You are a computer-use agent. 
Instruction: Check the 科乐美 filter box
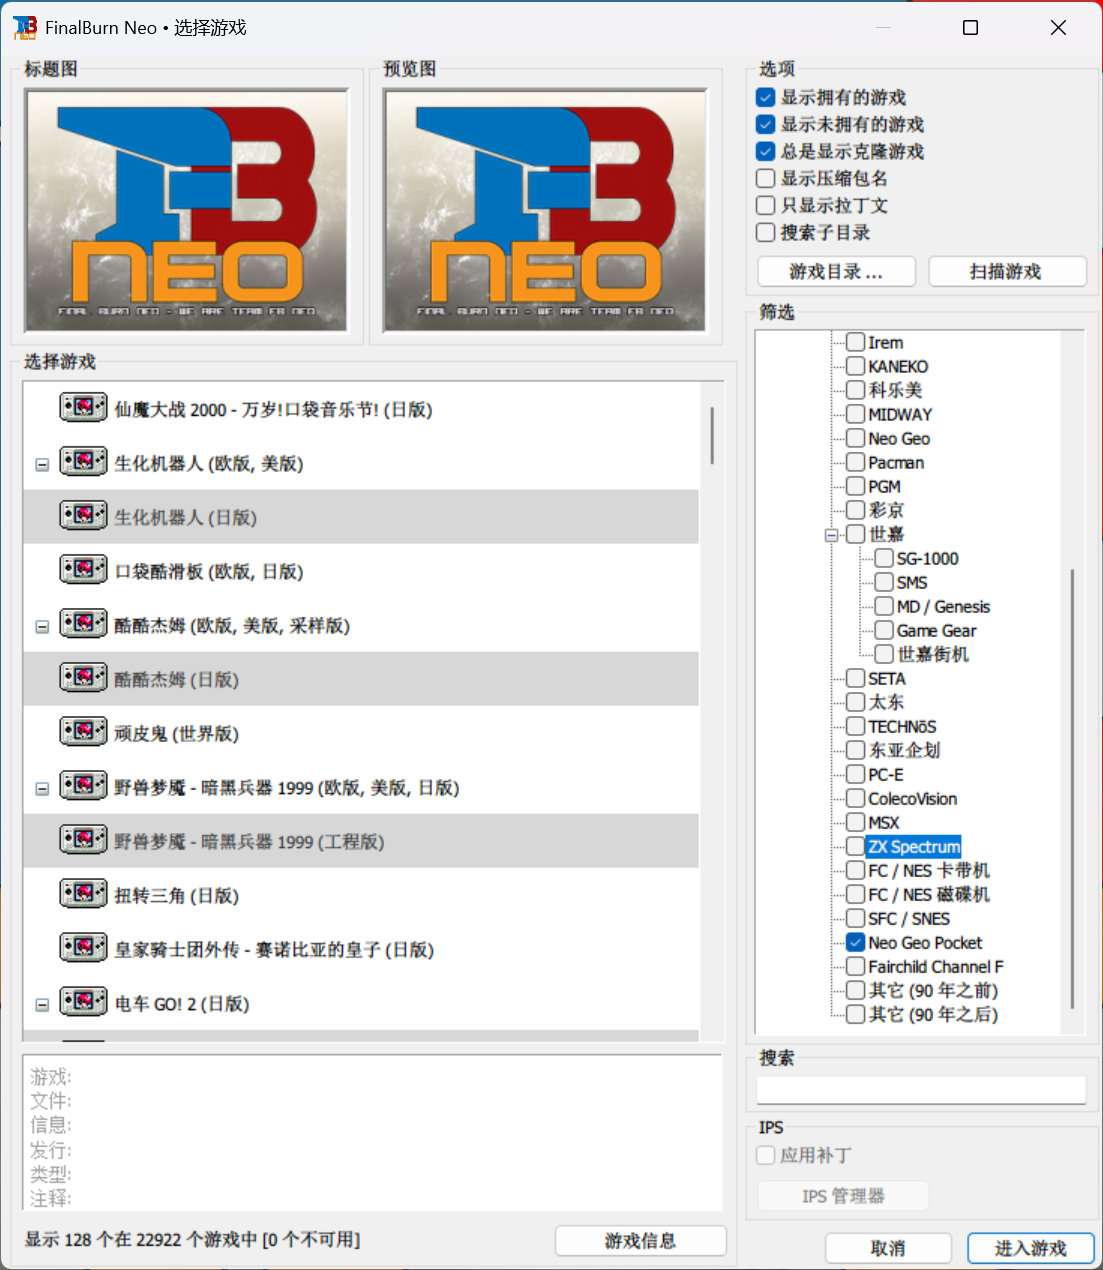856,390
